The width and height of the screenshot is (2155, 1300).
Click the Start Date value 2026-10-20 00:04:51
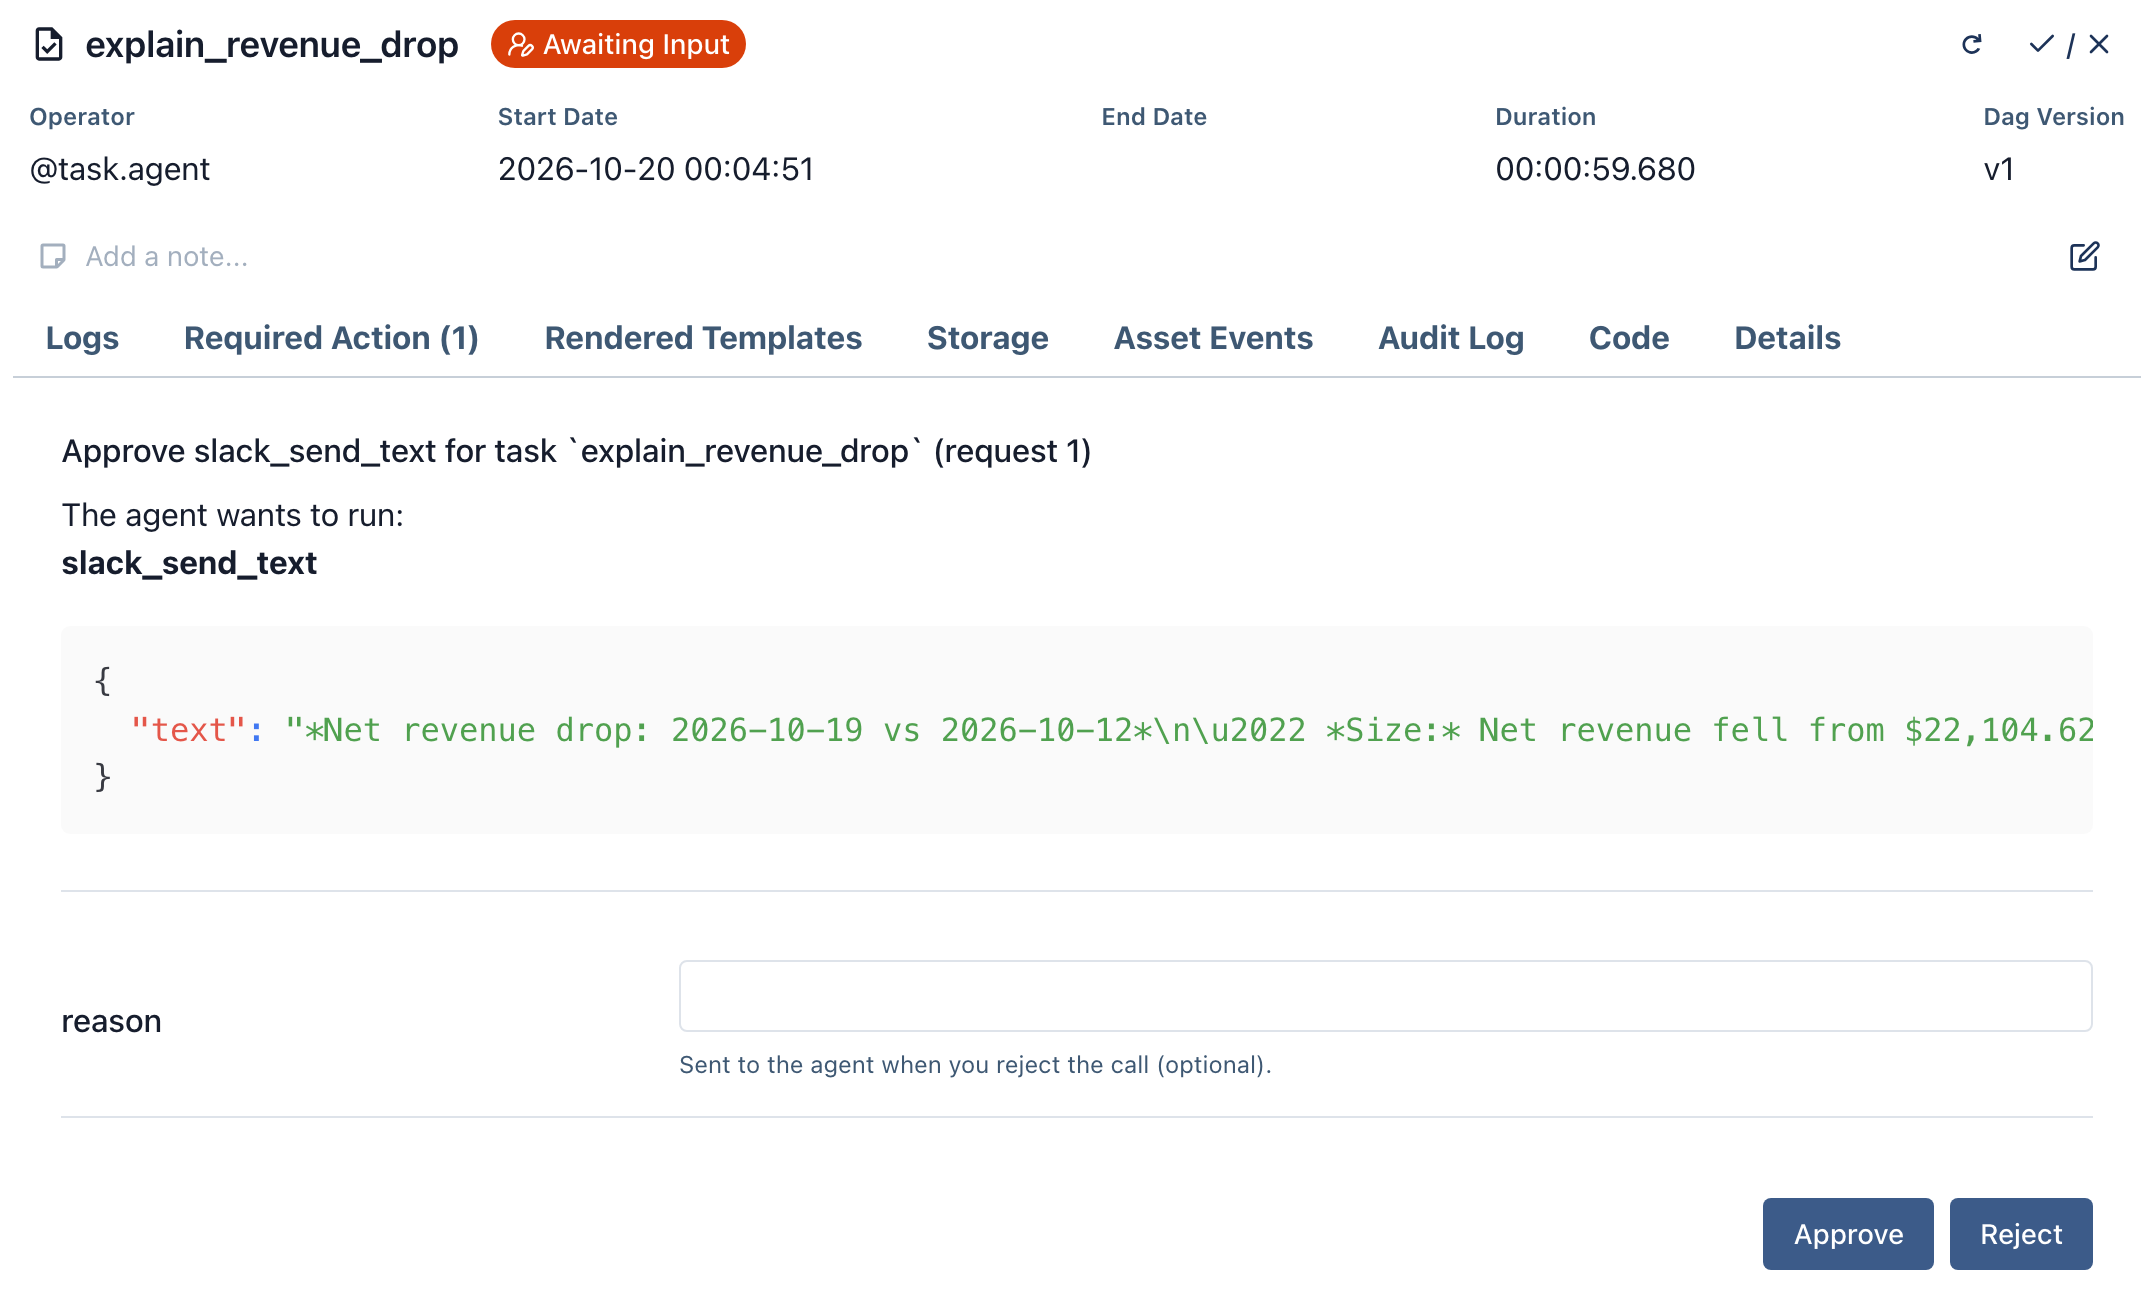tap(656, 169)
